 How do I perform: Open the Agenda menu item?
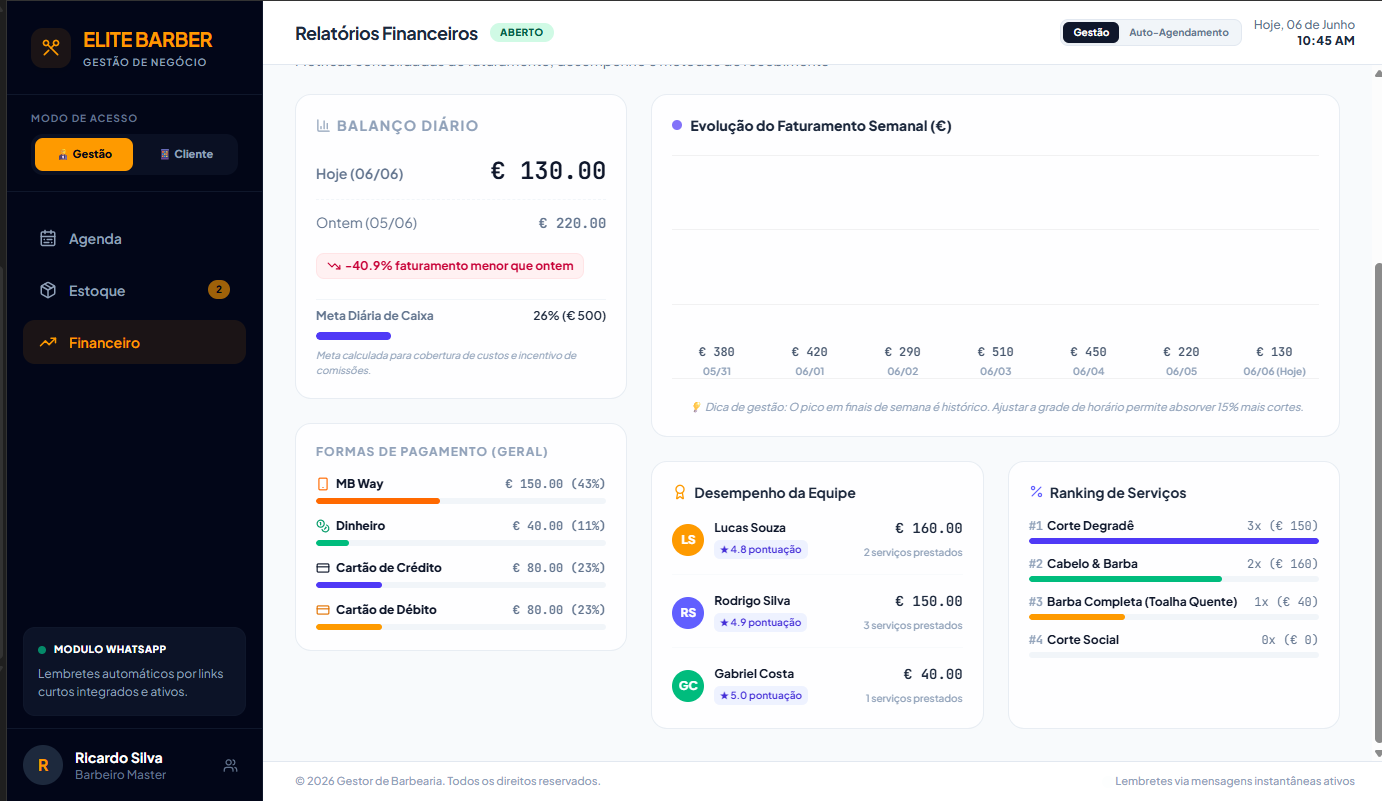[134, 239]
